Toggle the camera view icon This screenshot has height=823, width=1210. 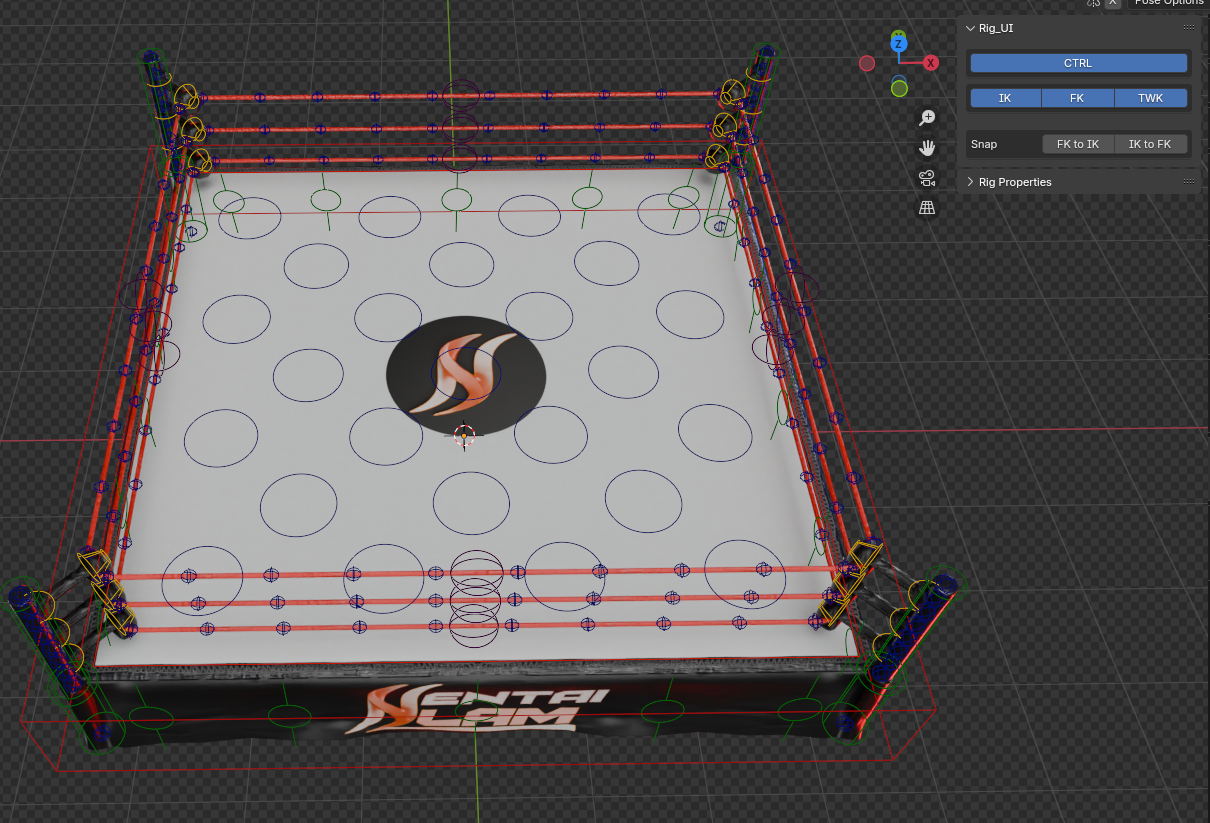[927, 178]
